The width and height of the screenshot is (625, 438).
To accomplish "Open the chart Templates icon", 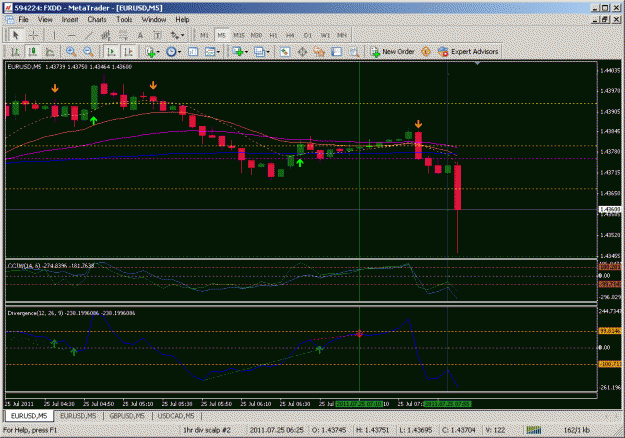I will [x=209, y=52].
